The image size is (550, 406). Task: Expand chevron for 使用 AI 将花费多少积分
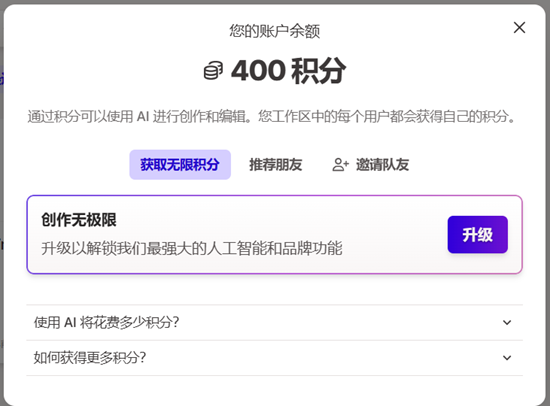tap(507, 322)
